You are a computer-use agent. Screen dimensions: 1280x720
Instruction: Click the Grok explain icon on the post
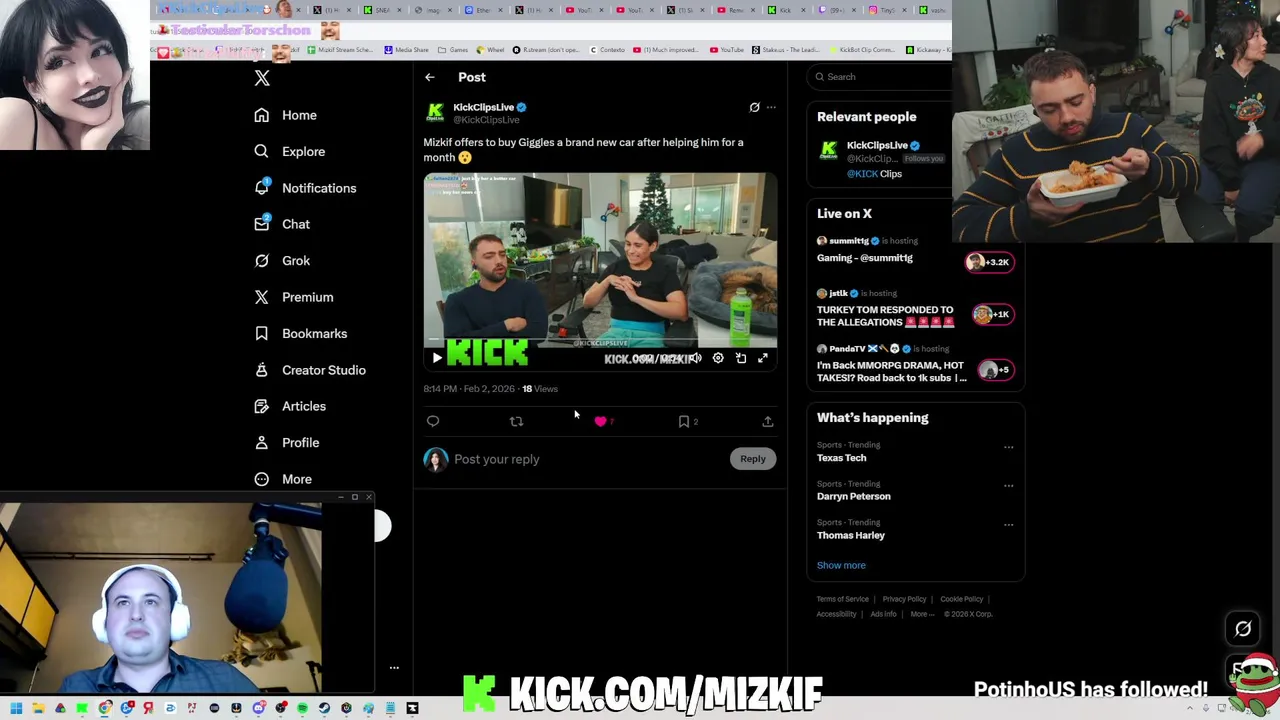point(755,107)
